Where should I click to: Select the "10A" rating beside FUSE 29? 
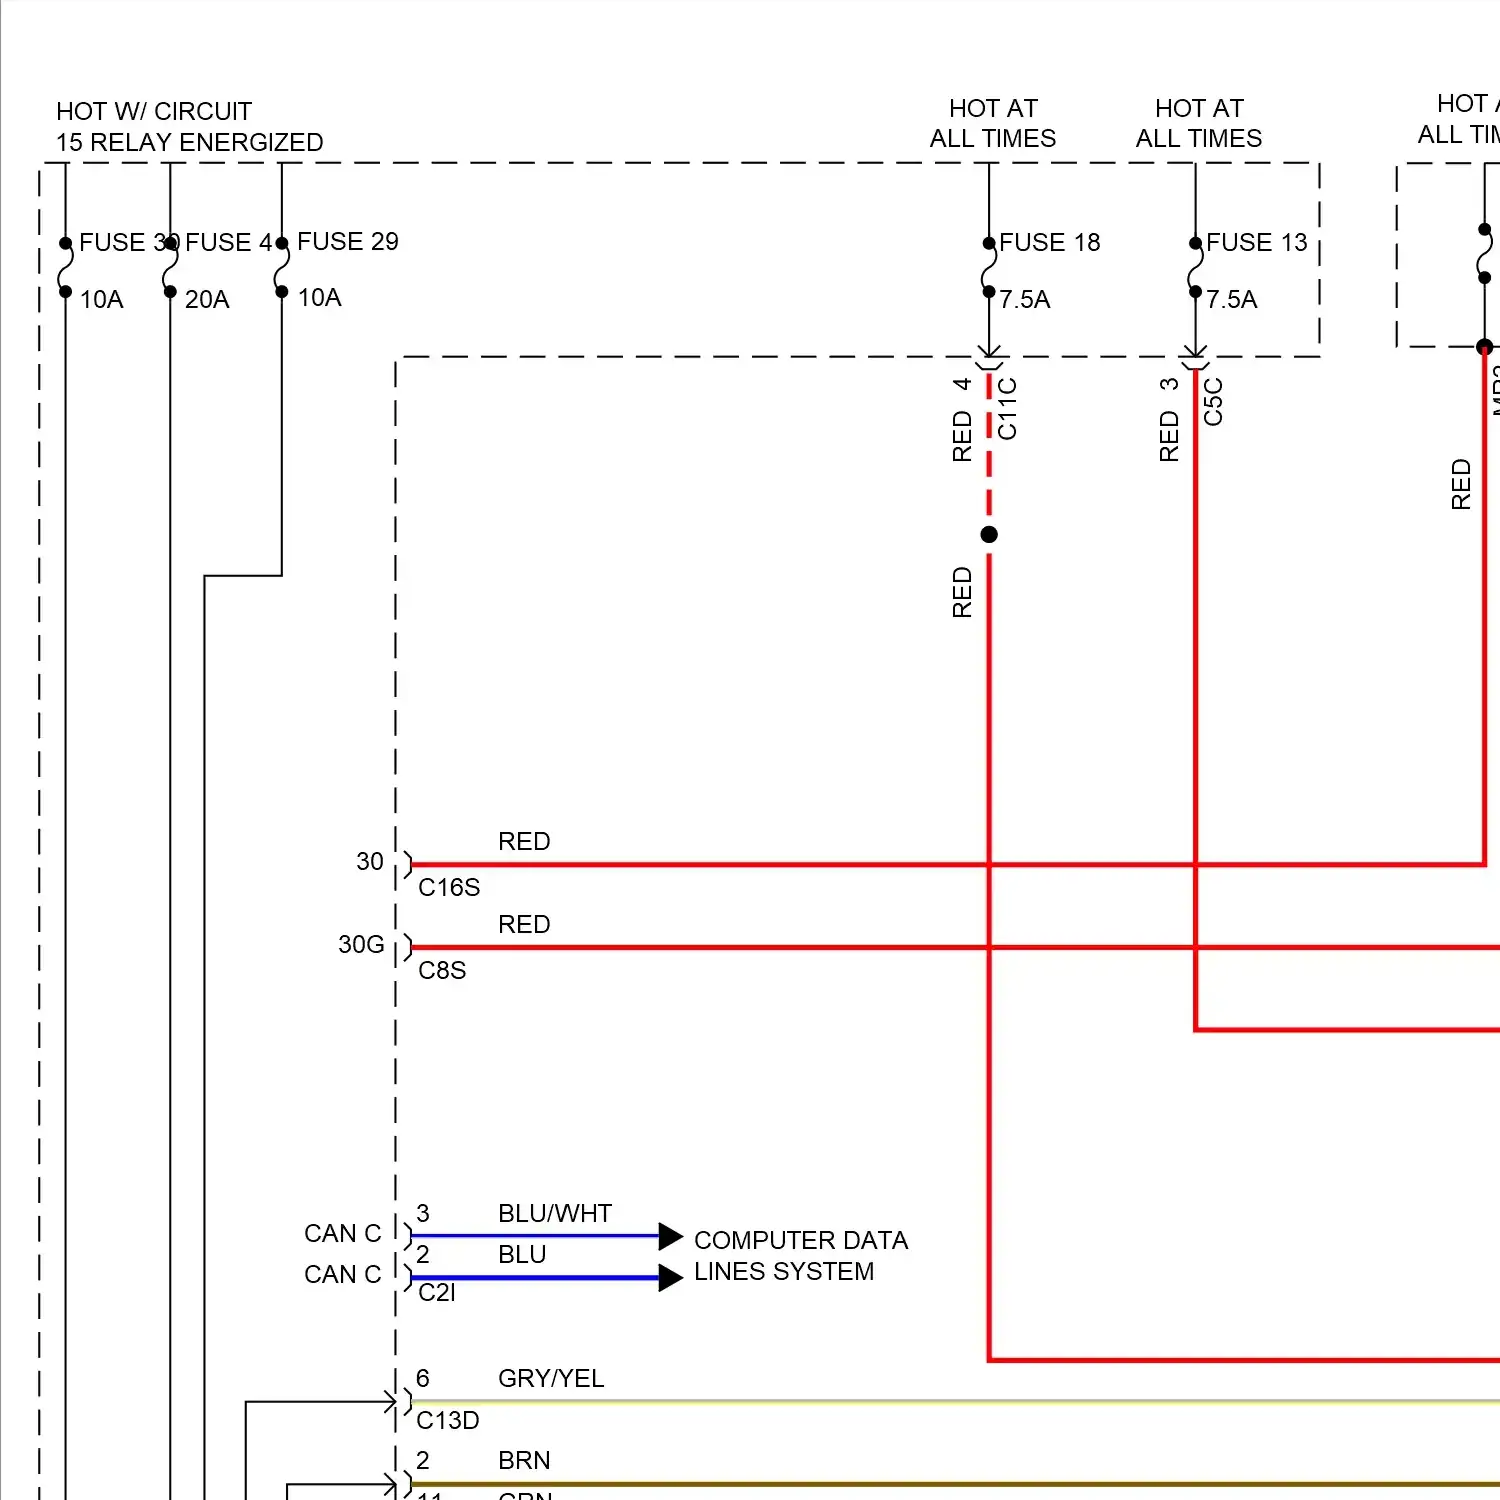320,297
